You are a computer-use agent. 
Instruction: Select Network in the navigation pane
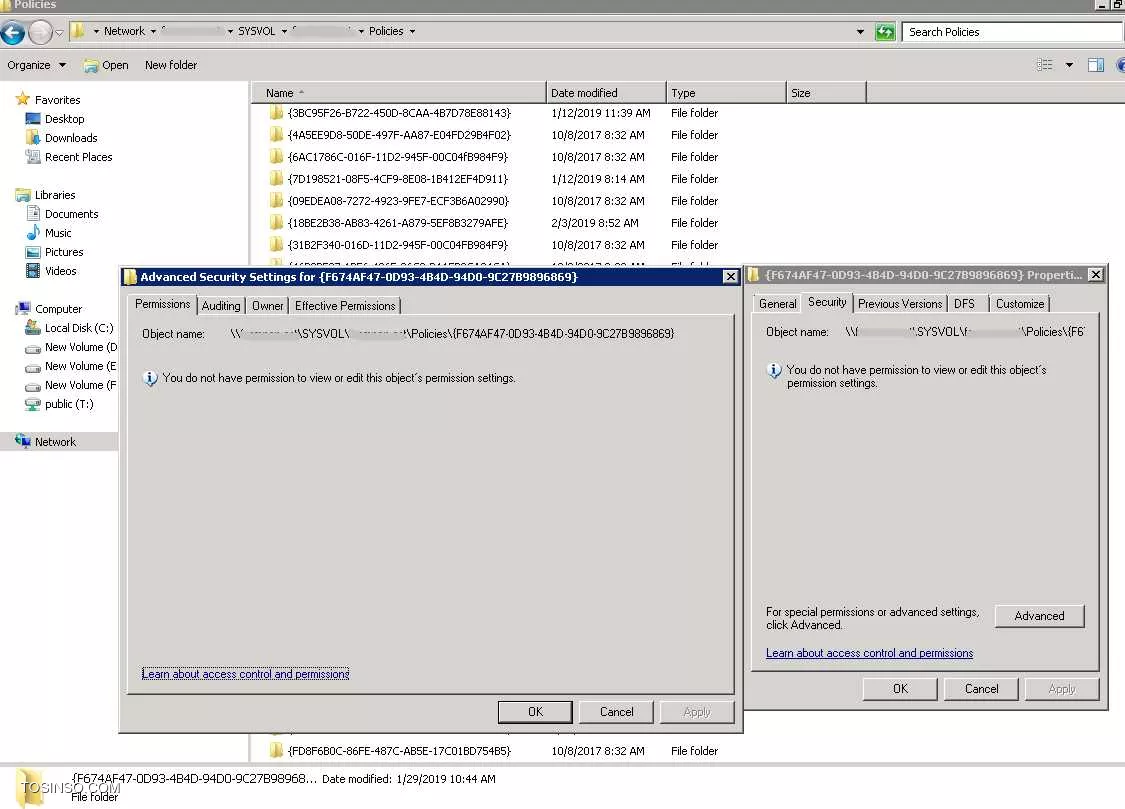pyautogui.click(x=55, y=442)
